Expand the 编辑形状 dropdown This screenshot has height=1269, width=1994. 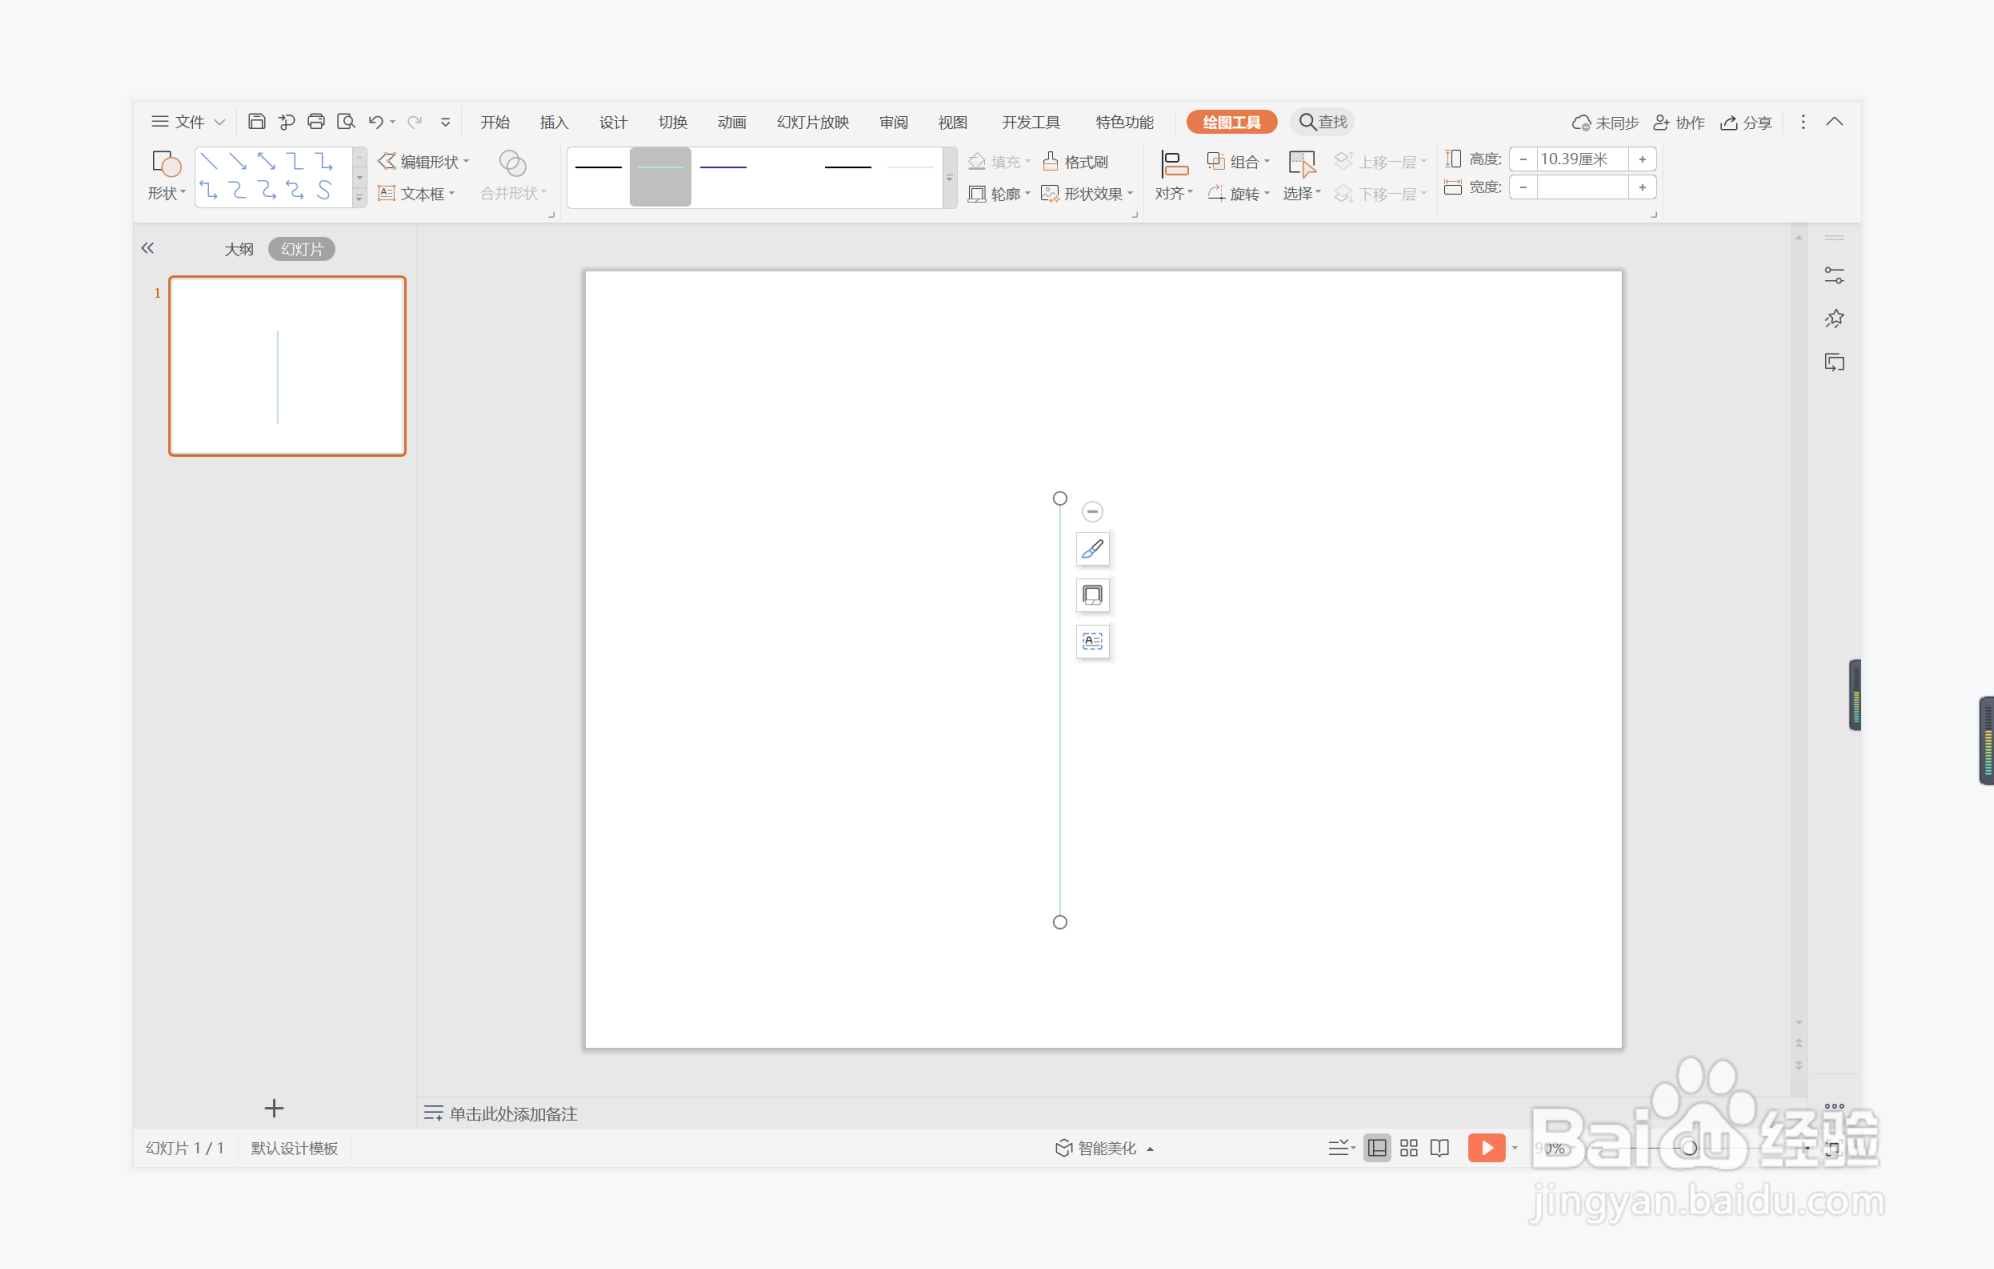[x=424, y=161]
